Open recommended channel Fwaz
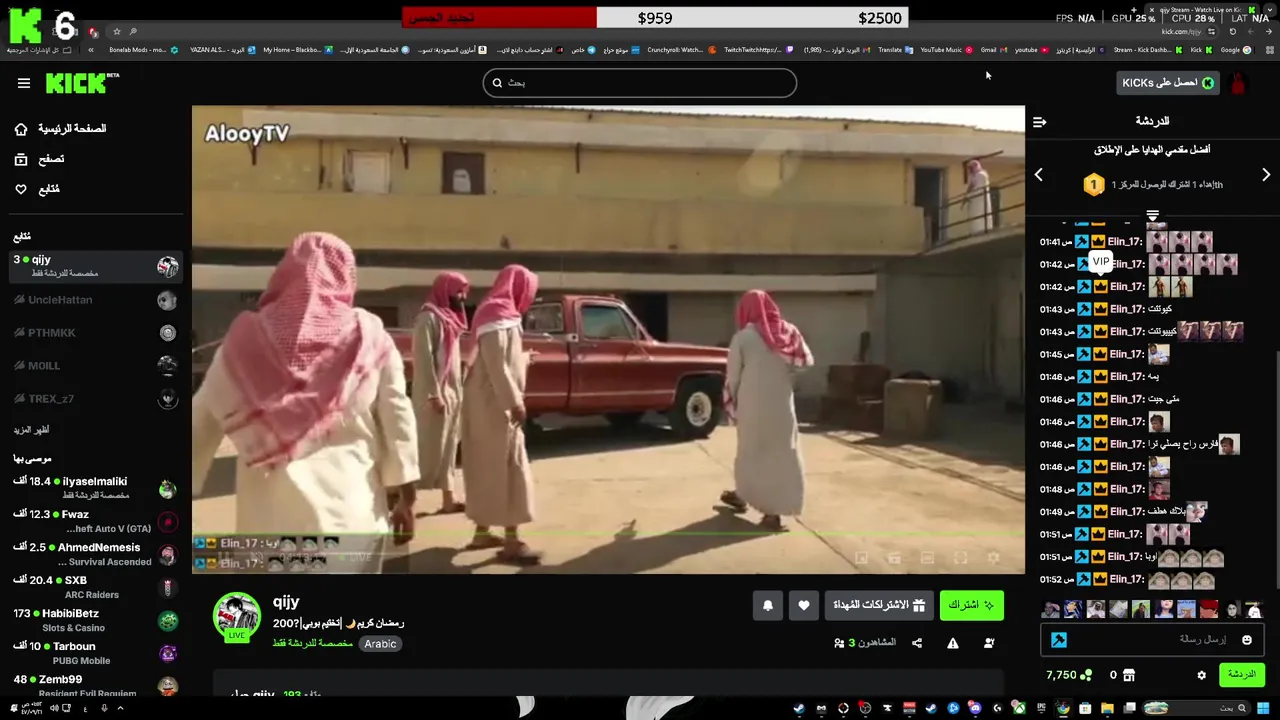 tap(96, 521)
